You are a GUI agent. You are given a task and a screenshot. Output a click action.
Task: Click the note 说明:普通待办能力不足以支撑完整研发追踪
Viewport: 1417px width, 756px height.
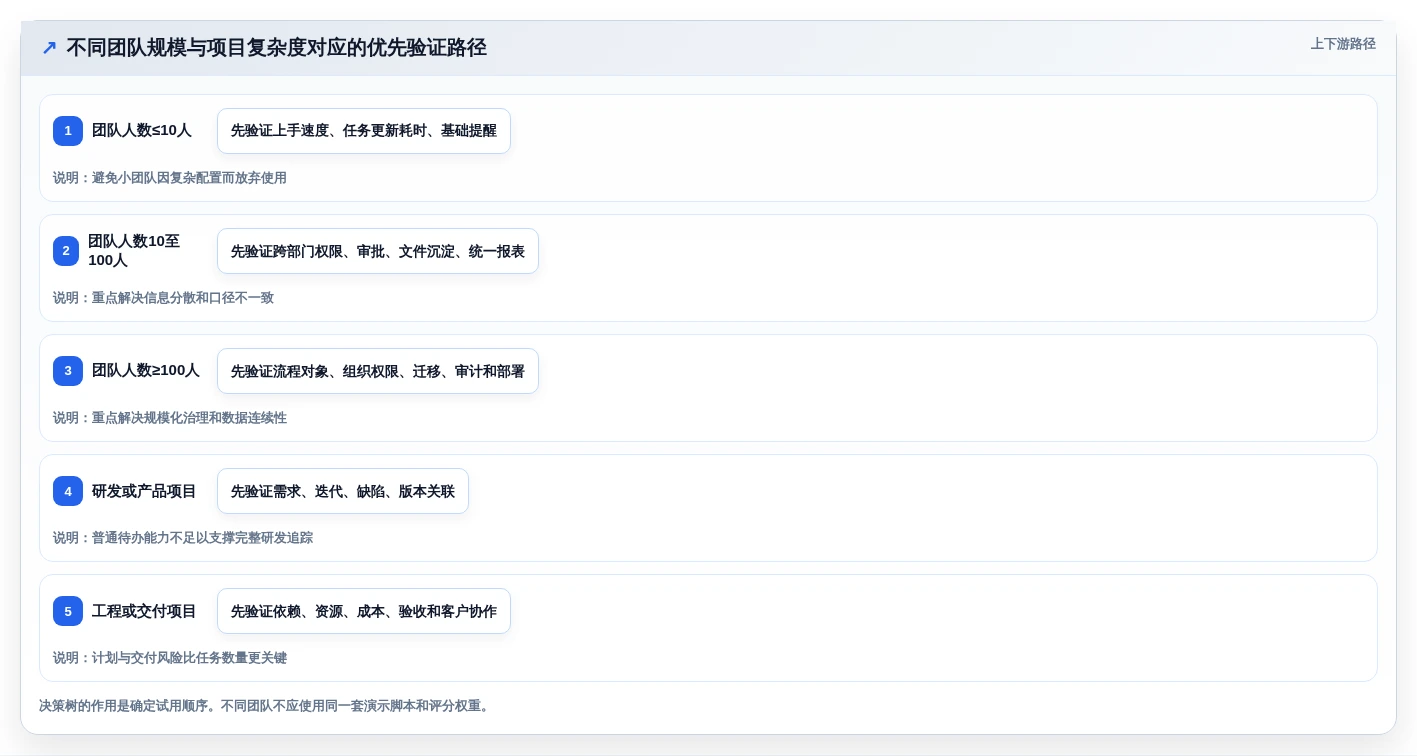[183, 538]
